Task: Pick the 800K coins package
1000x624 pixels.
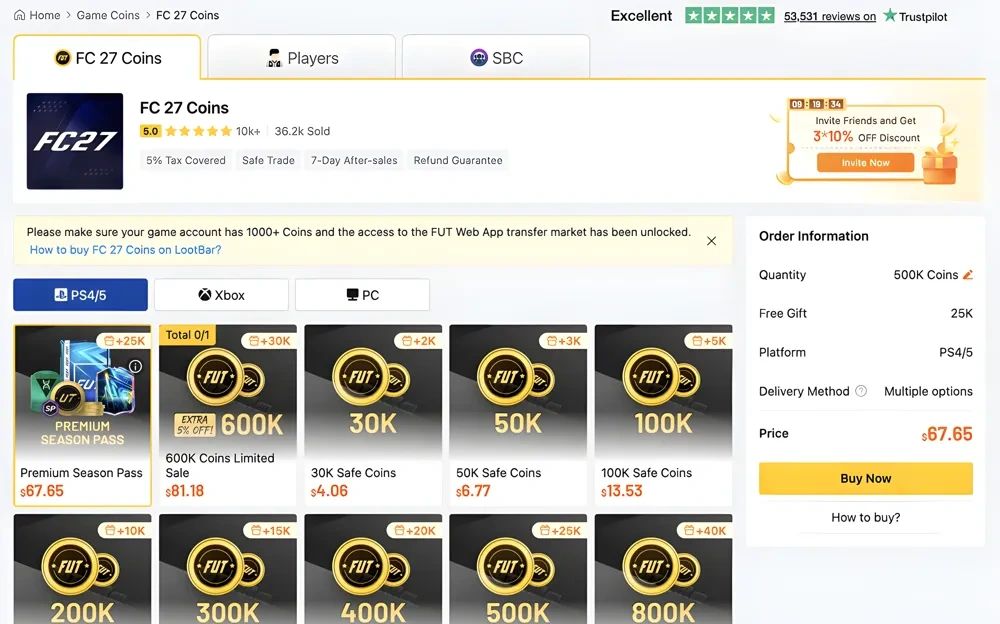Action: click(663, 569)
